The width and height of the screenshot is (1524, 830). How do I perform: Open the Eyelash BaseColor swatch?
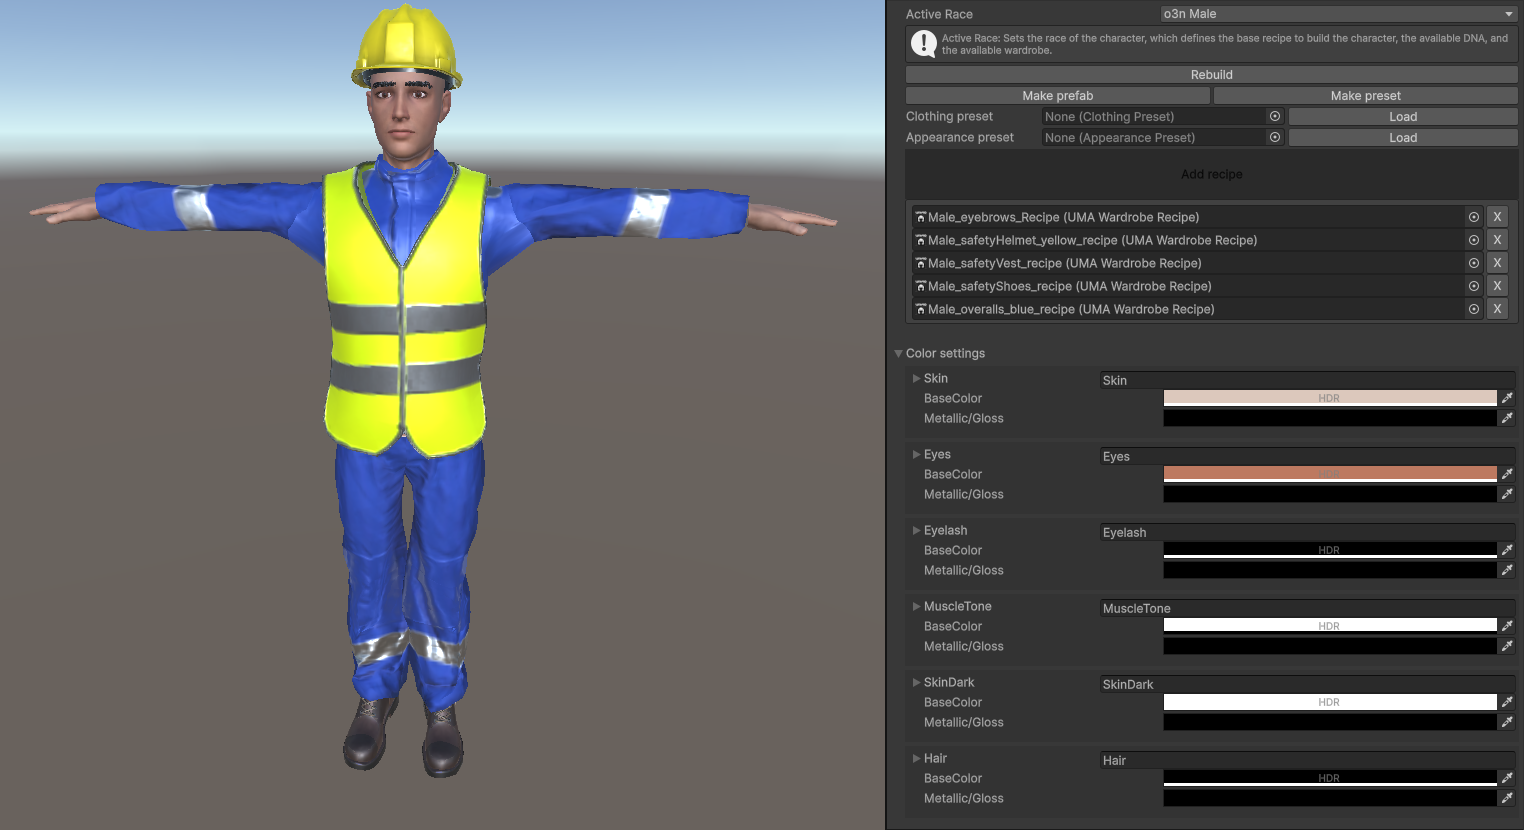(1330, 550)
